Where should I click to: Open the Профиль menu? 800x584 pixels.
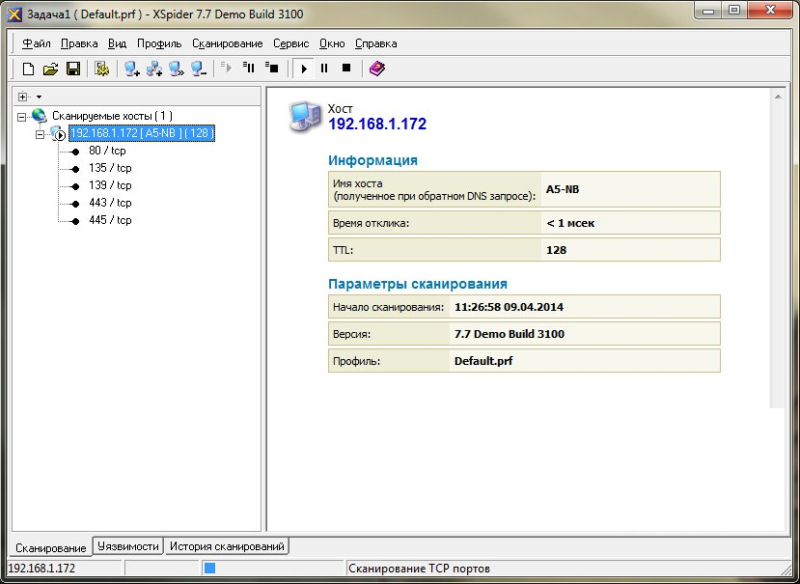[159, 44]
